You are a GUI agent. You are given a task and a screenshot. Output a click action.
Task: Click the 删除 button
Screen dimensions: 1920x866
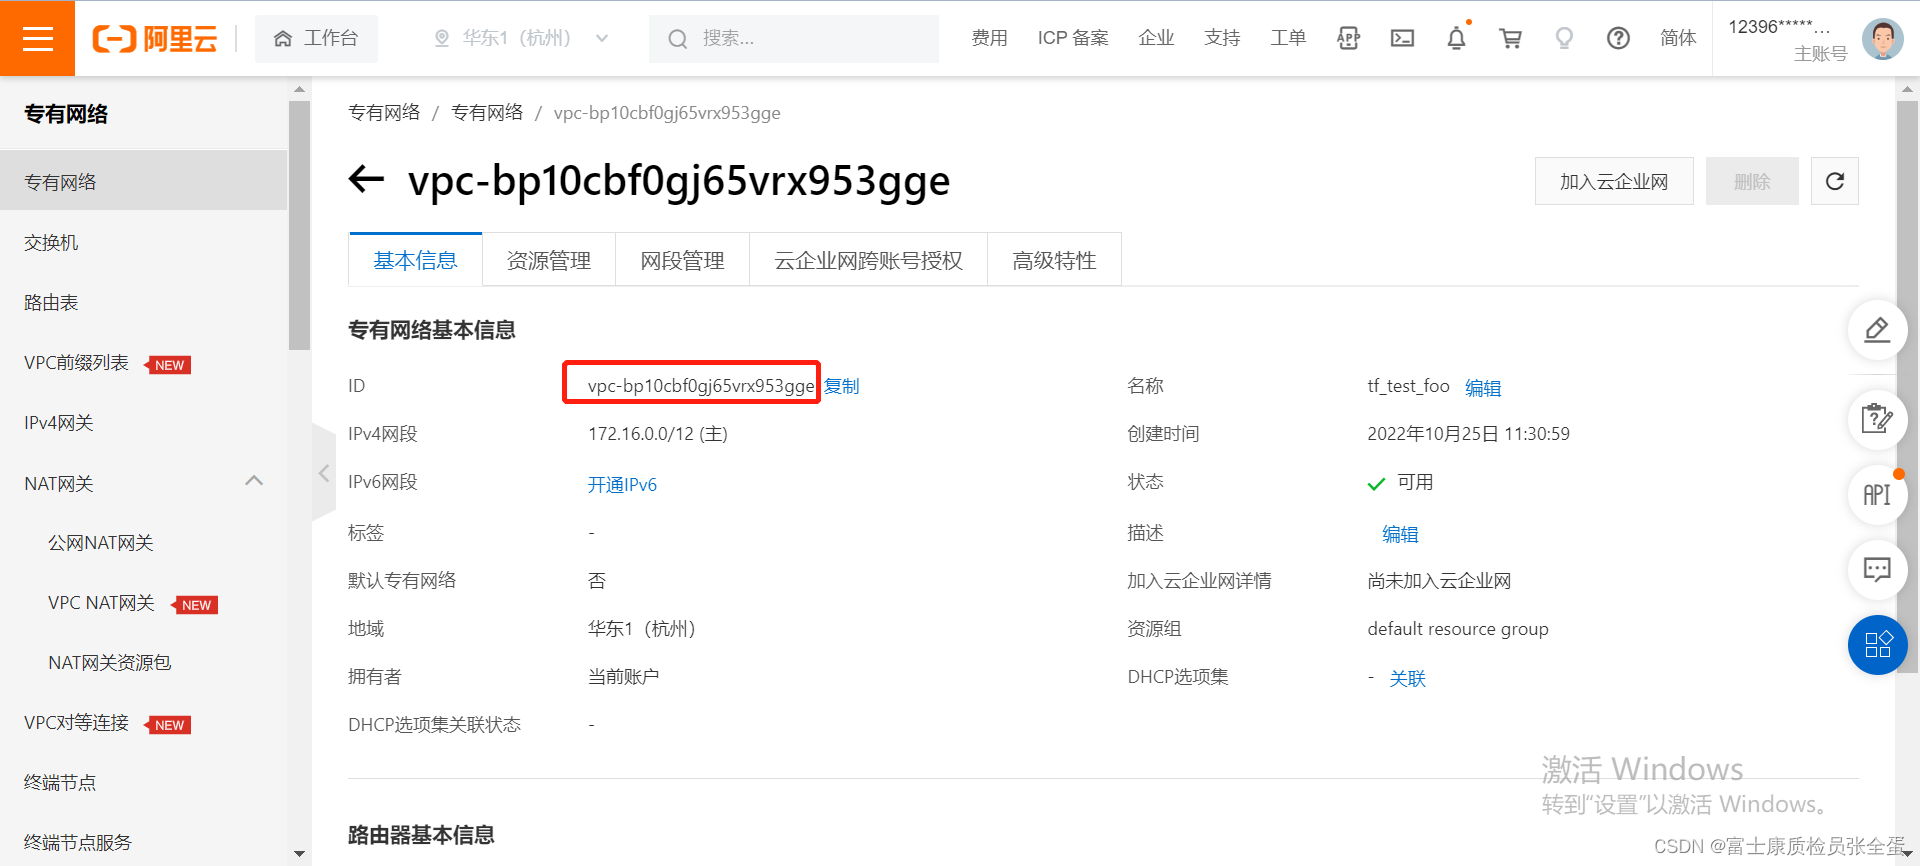1752,181
